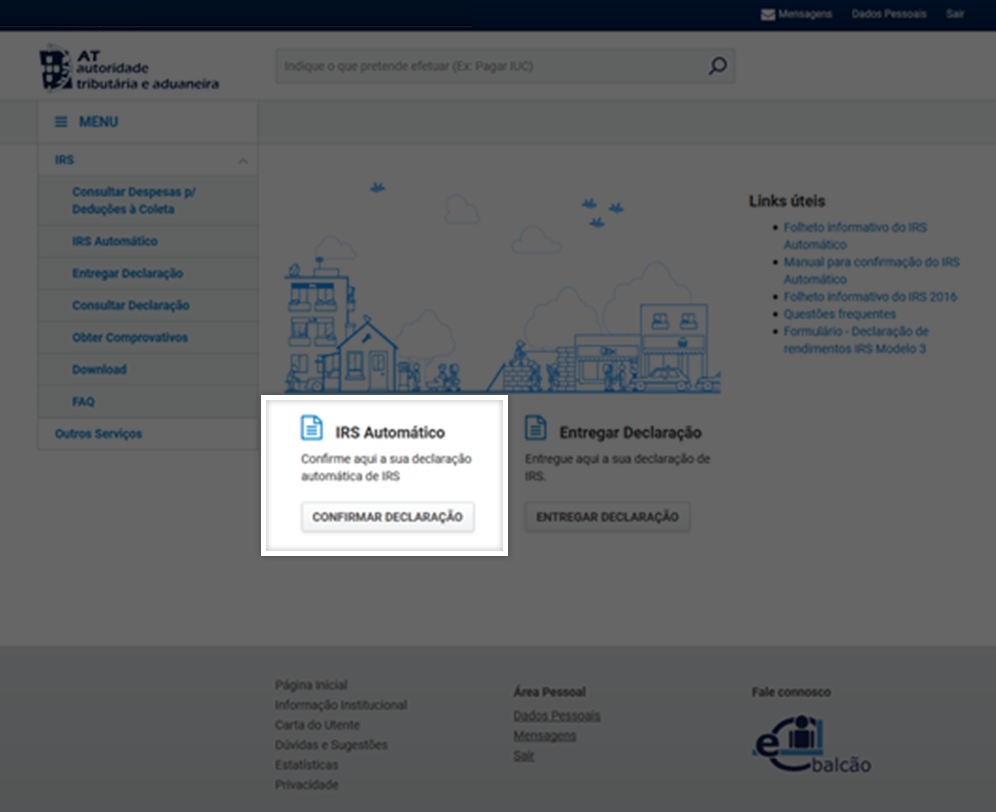Collapse the IRS menu section chevron

242,161
